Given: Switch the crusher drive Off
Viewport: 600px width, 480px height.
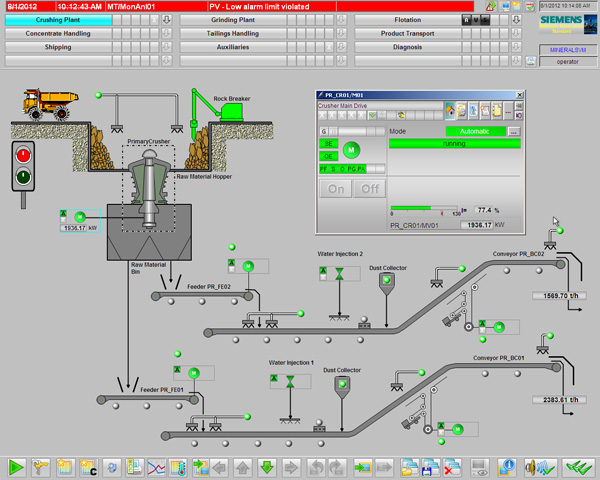Looking at the screenshot, I should [x=369, y=189].
